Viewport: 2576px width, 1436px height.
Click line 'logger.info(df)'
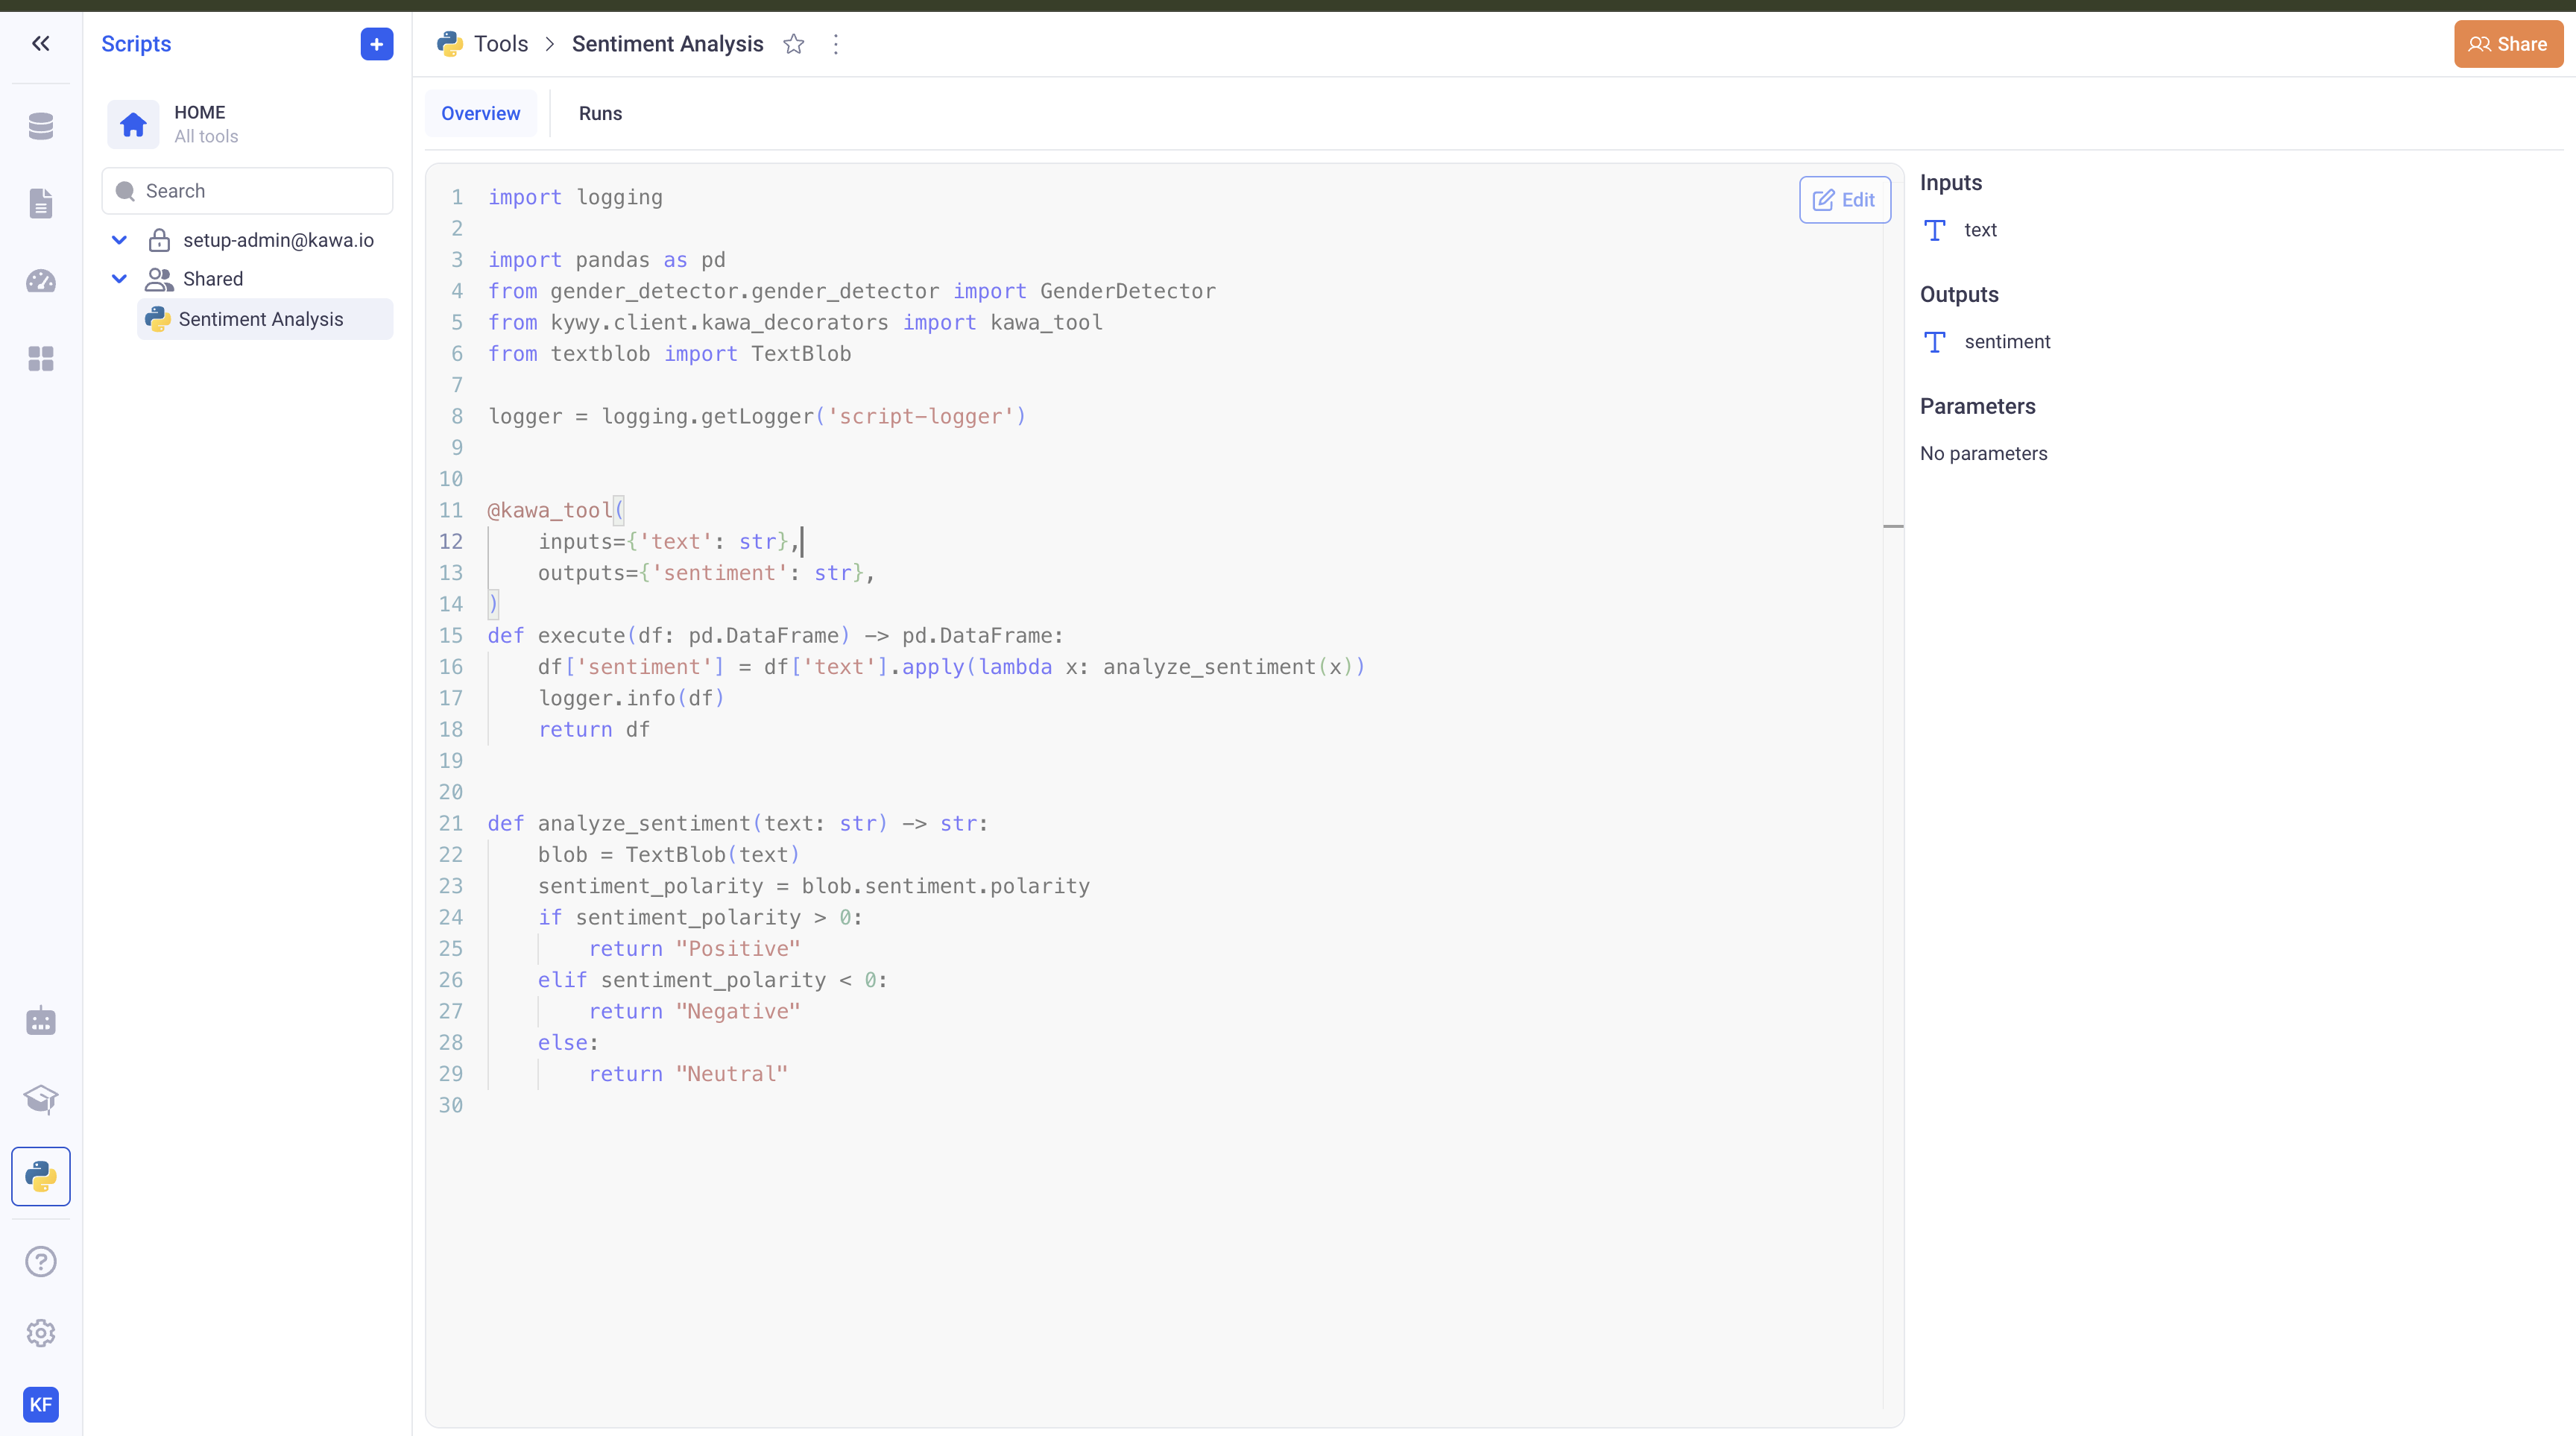pyautogui.click(x=631, y=699)
